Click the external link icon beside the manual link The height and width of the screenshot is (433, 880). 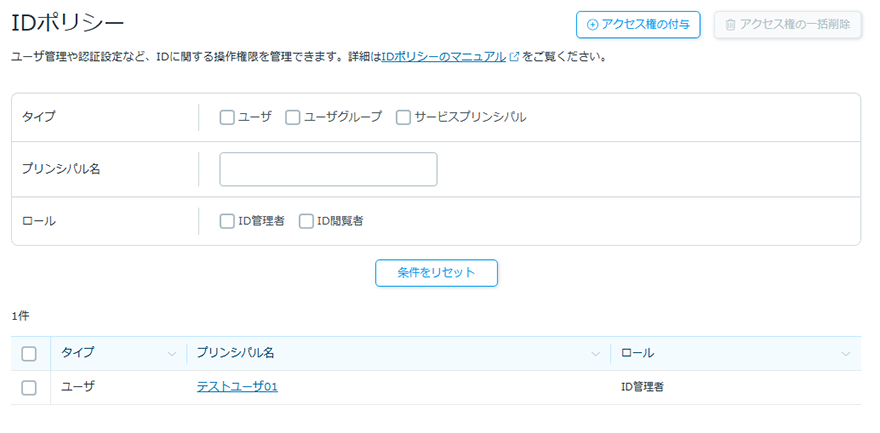514,57
